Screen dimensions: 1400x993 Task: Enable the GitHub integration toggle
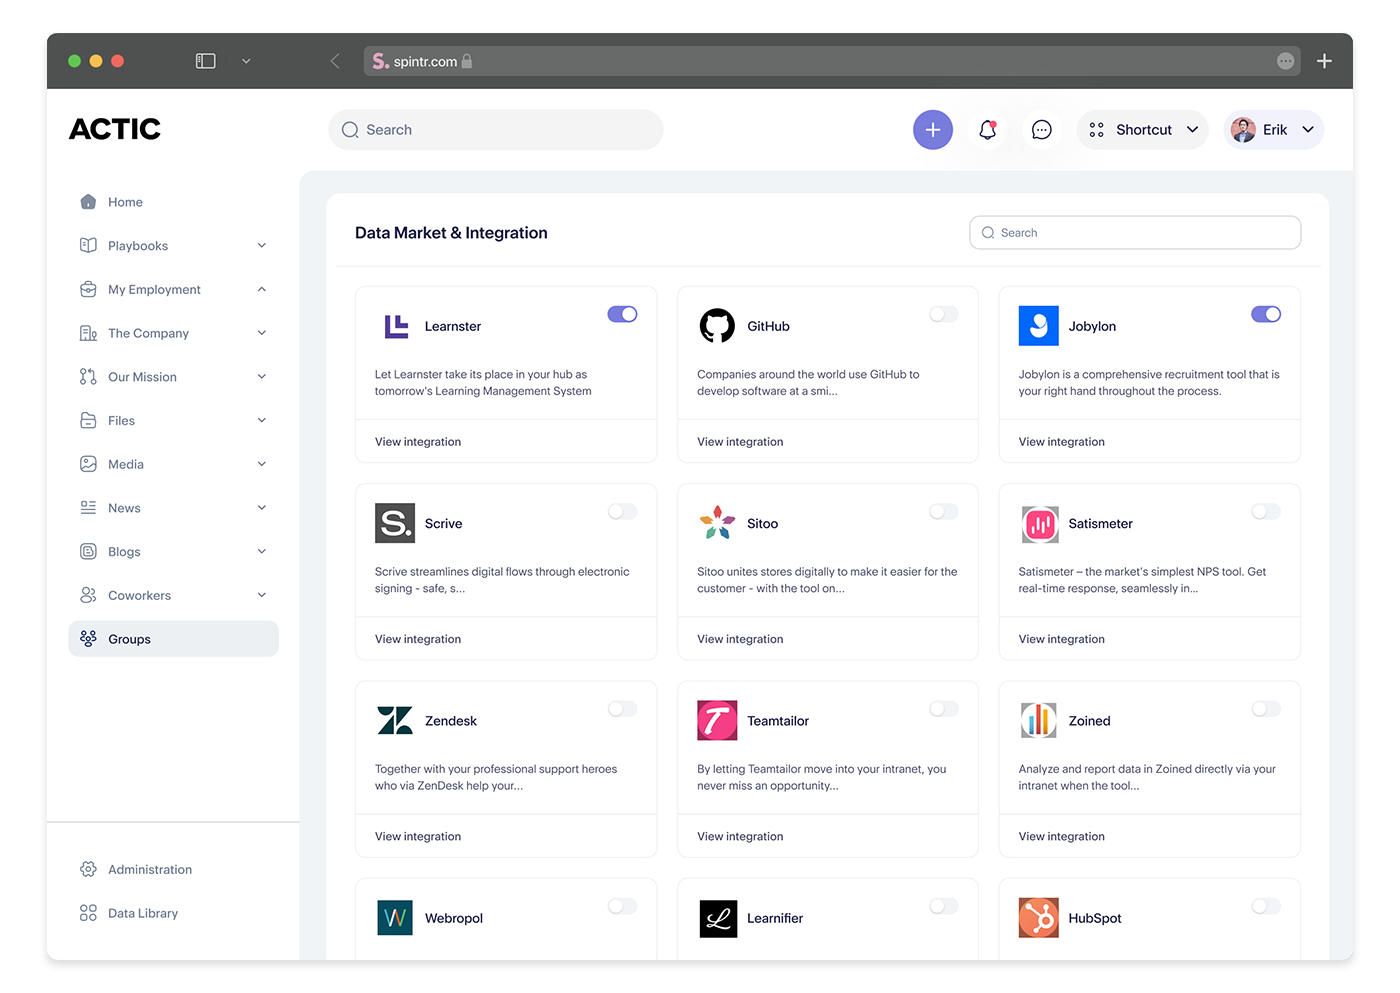coord(944,314)
